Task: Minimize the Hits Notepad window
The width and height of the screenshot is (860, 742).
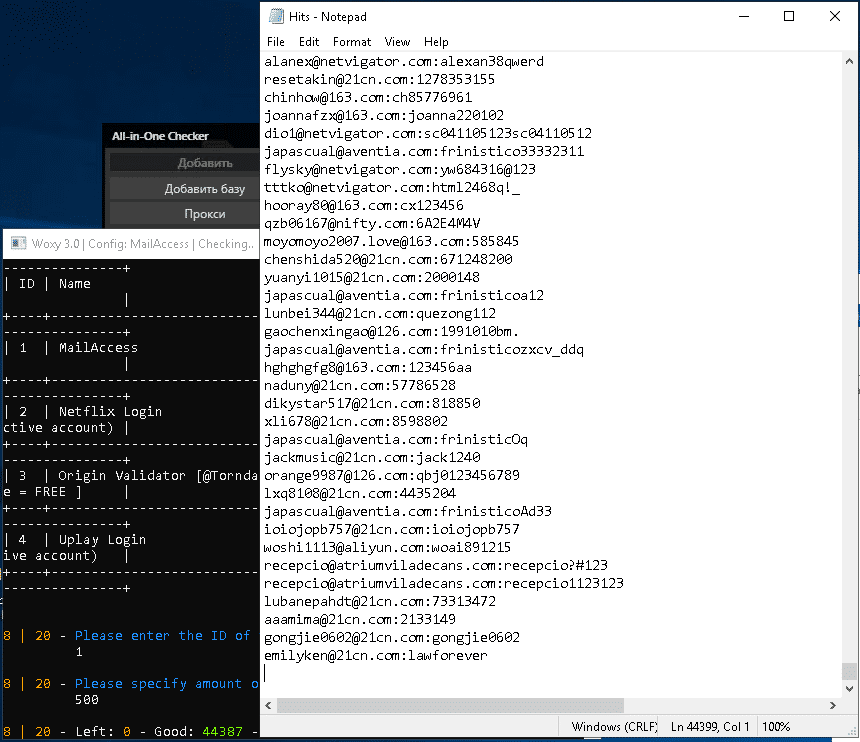Action: [744, 16]
